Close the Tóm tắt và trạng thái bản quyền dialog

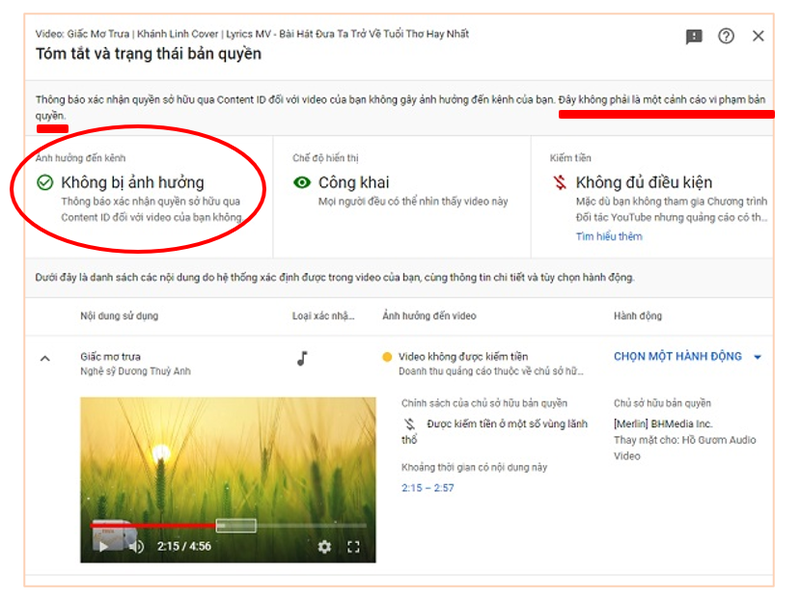point(758,37)
